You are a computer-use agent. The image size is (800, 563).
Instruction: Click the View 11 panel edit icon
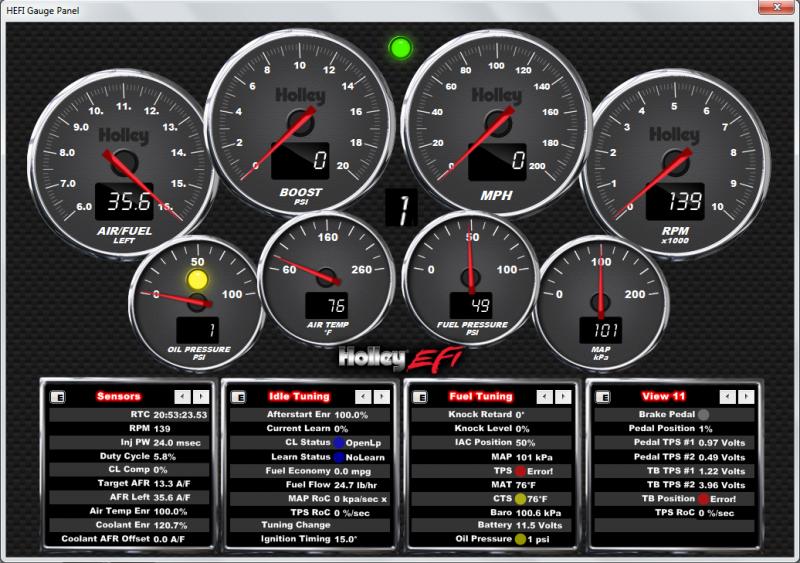[x=603, y=397]
